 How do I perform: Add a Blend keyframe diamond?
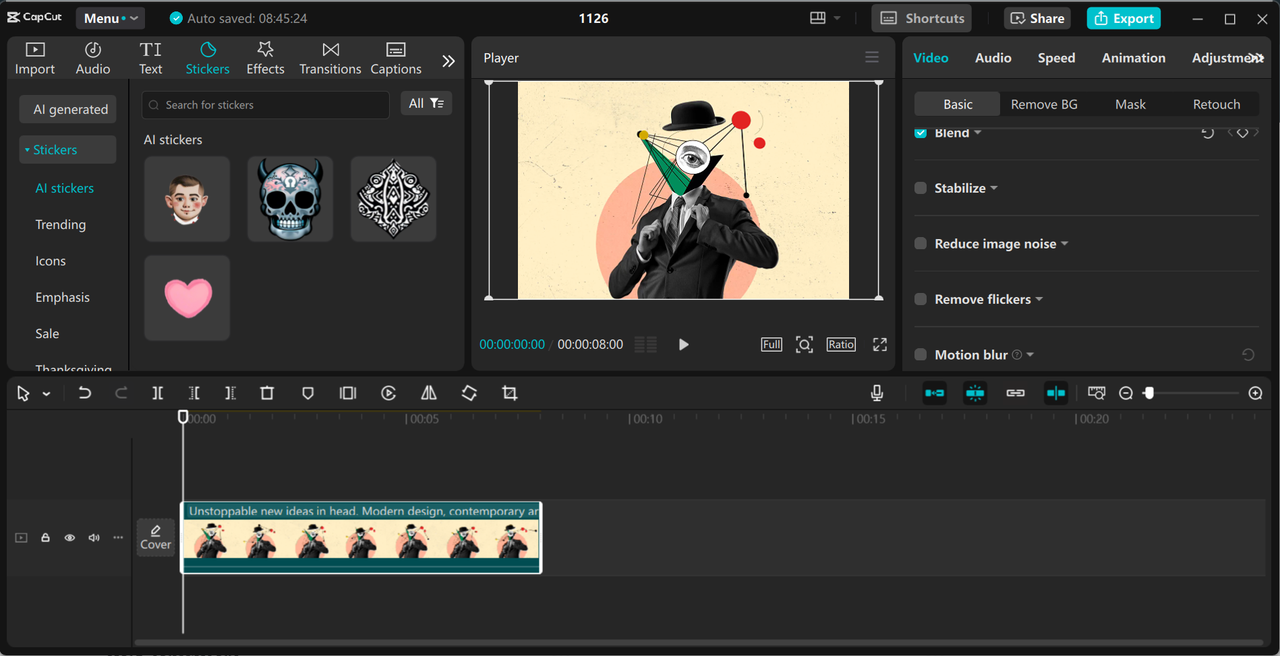[x=1243, y=133]
